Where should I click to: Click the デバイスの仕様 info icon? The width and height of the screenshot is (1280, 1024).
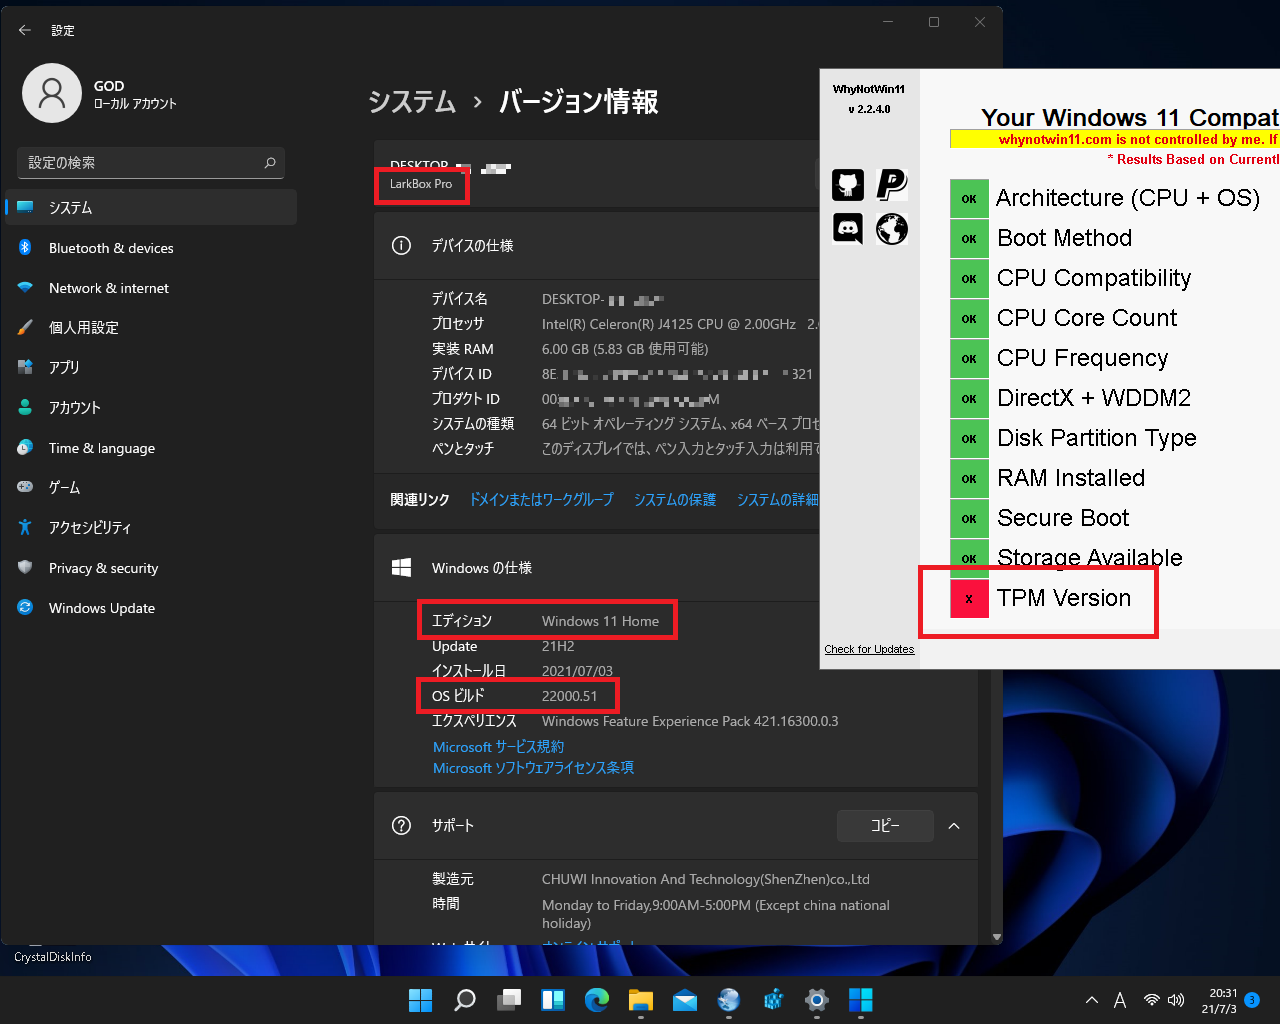(401, 245)
